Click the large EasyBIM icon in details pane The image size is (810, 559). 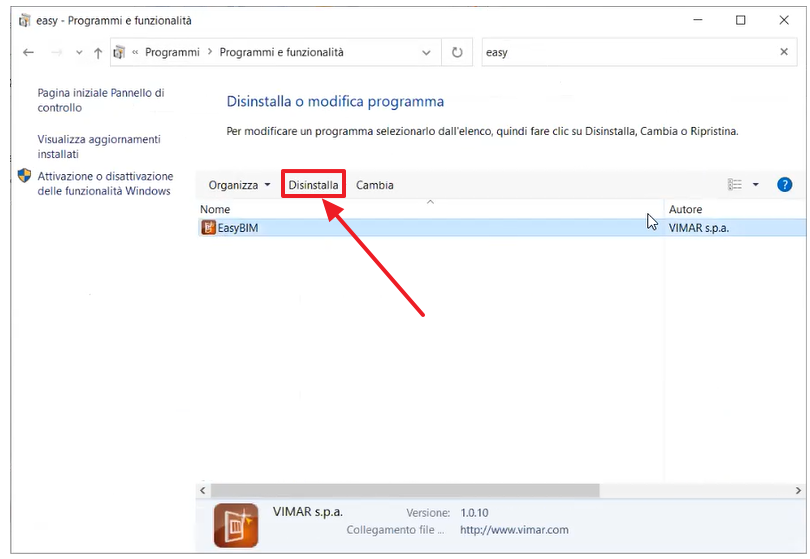[x=236, y=525]
